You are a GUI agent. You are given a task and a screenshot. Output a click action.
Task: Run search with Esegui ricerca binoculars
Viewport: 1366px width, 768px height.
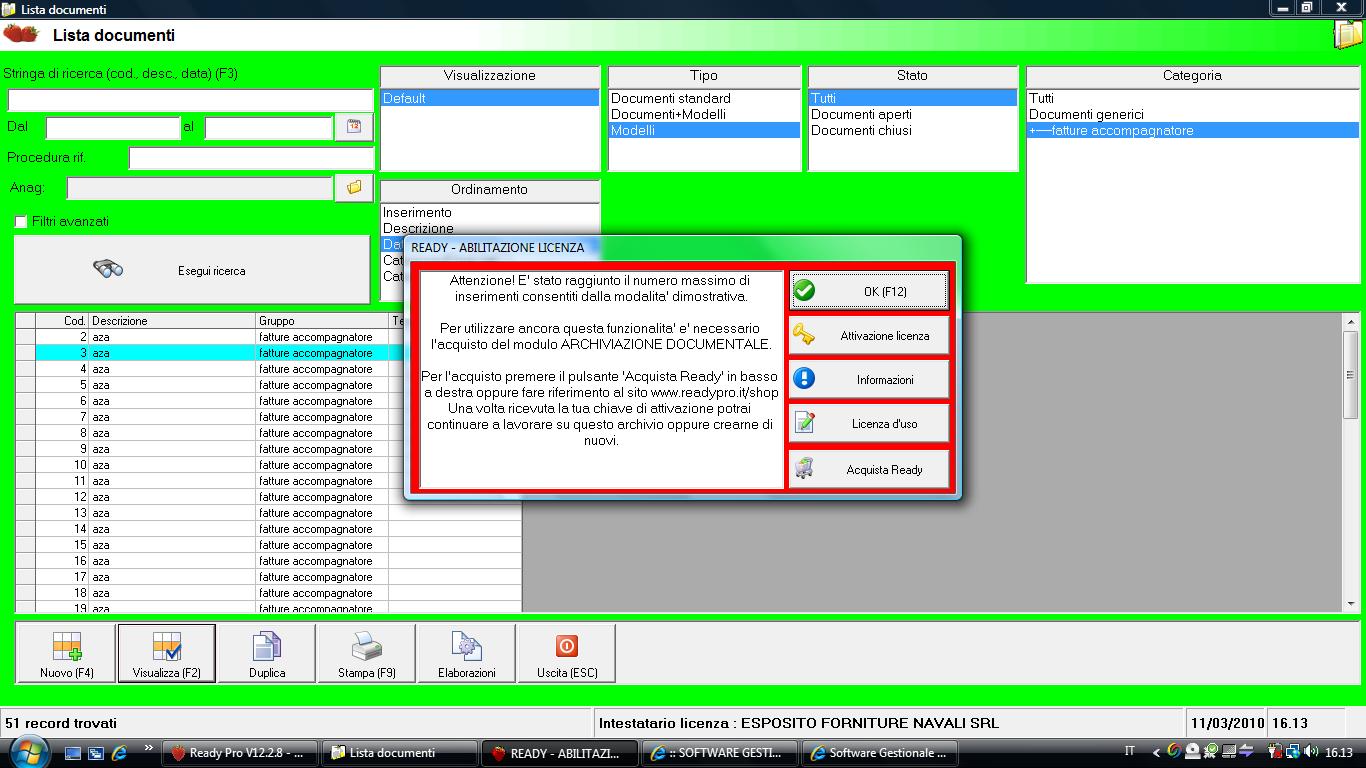click(x=191, y=270)
